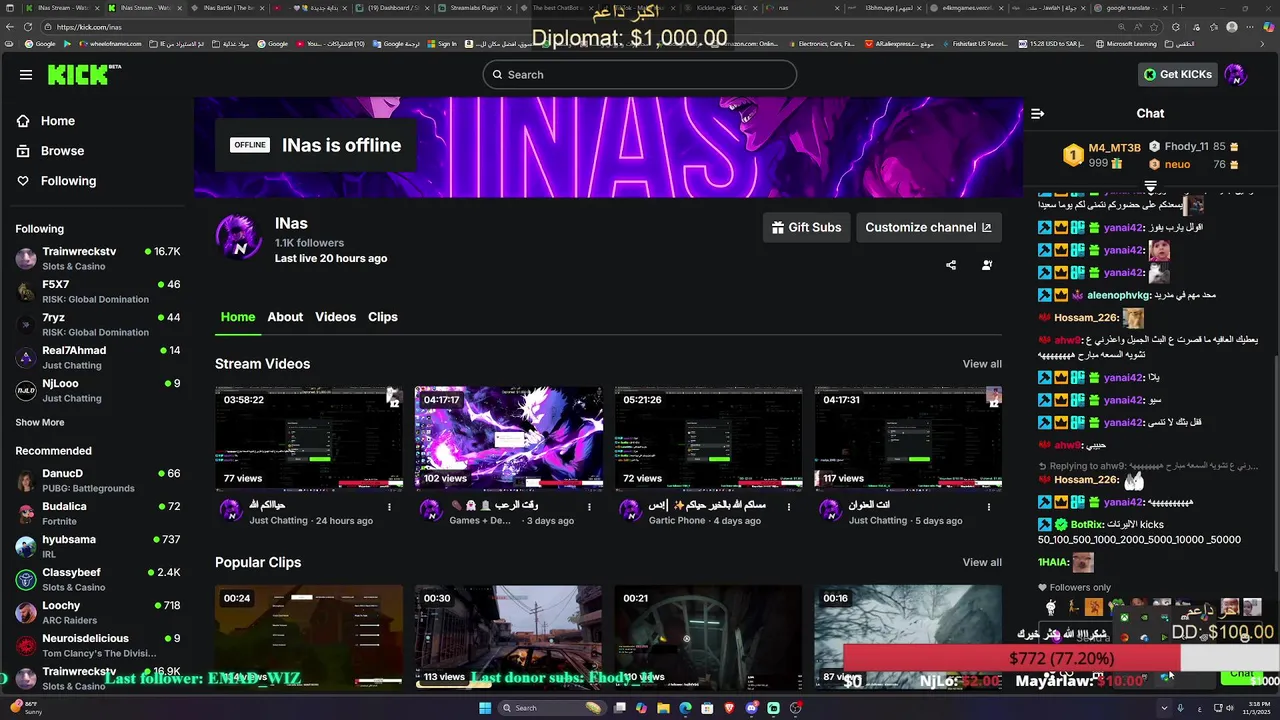The image size is (1280, 720).
Task: Open hyubsama recommended channel
Action: pyautogui.click(x=97, y=547)
